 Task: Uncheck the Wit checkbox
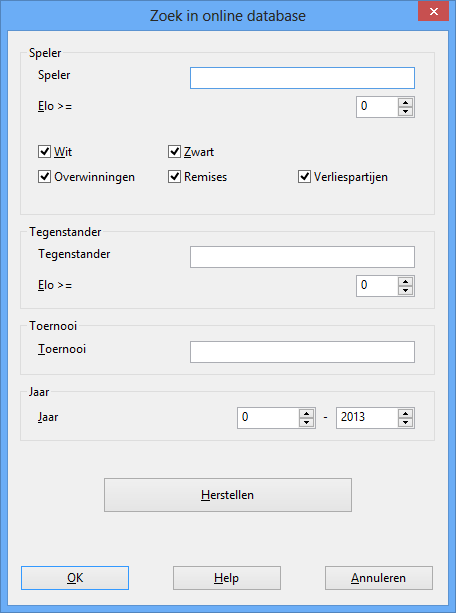tap(44, 152)
